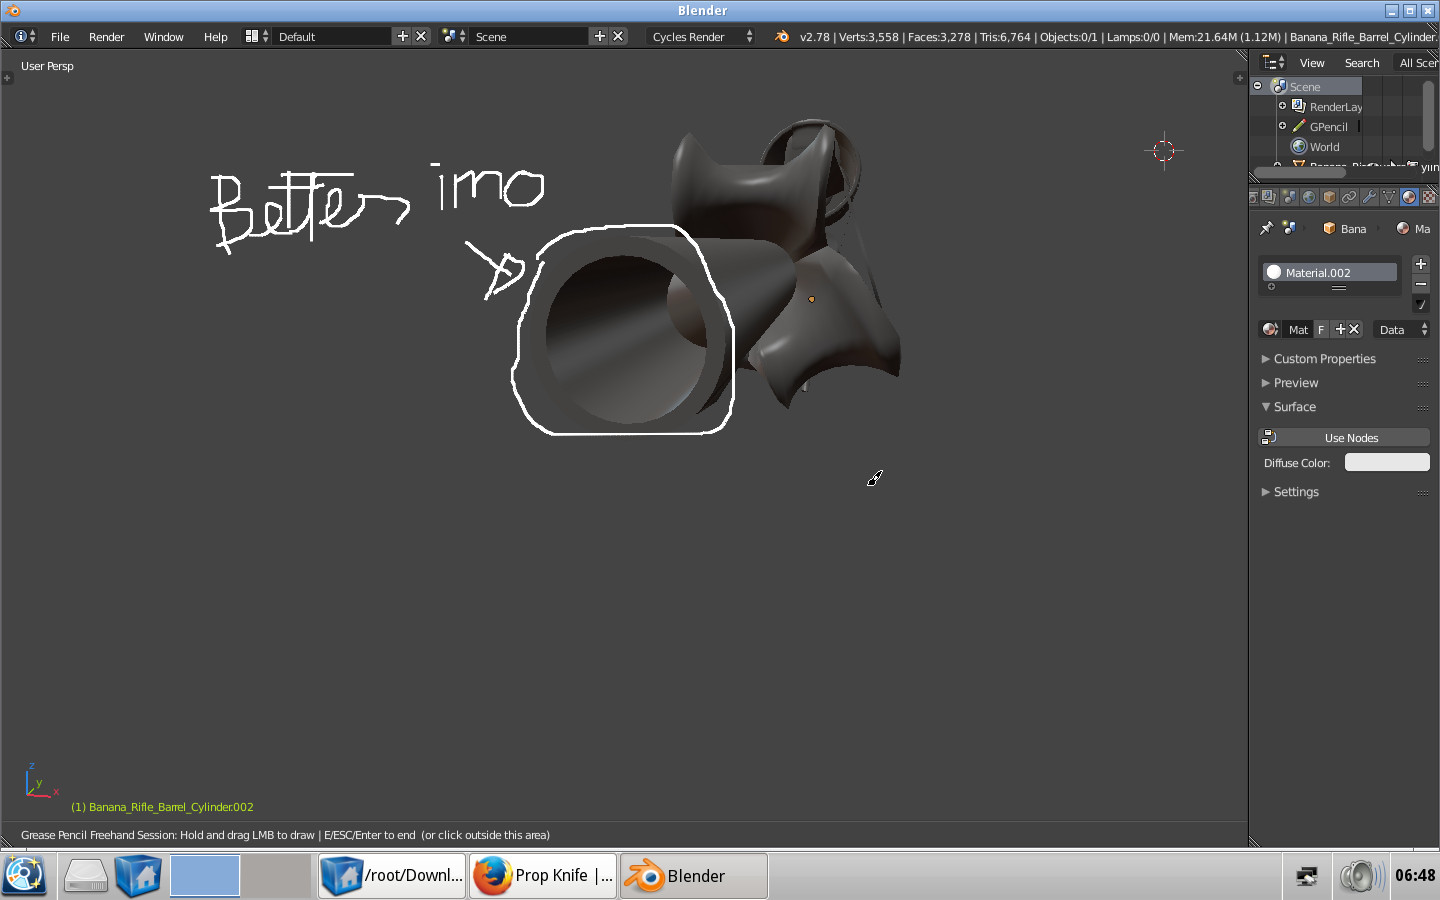The height and width of the screenshot is (900, 1440).
Task: Open the Cycles Render engine dropdown
Action: point(702,37)
